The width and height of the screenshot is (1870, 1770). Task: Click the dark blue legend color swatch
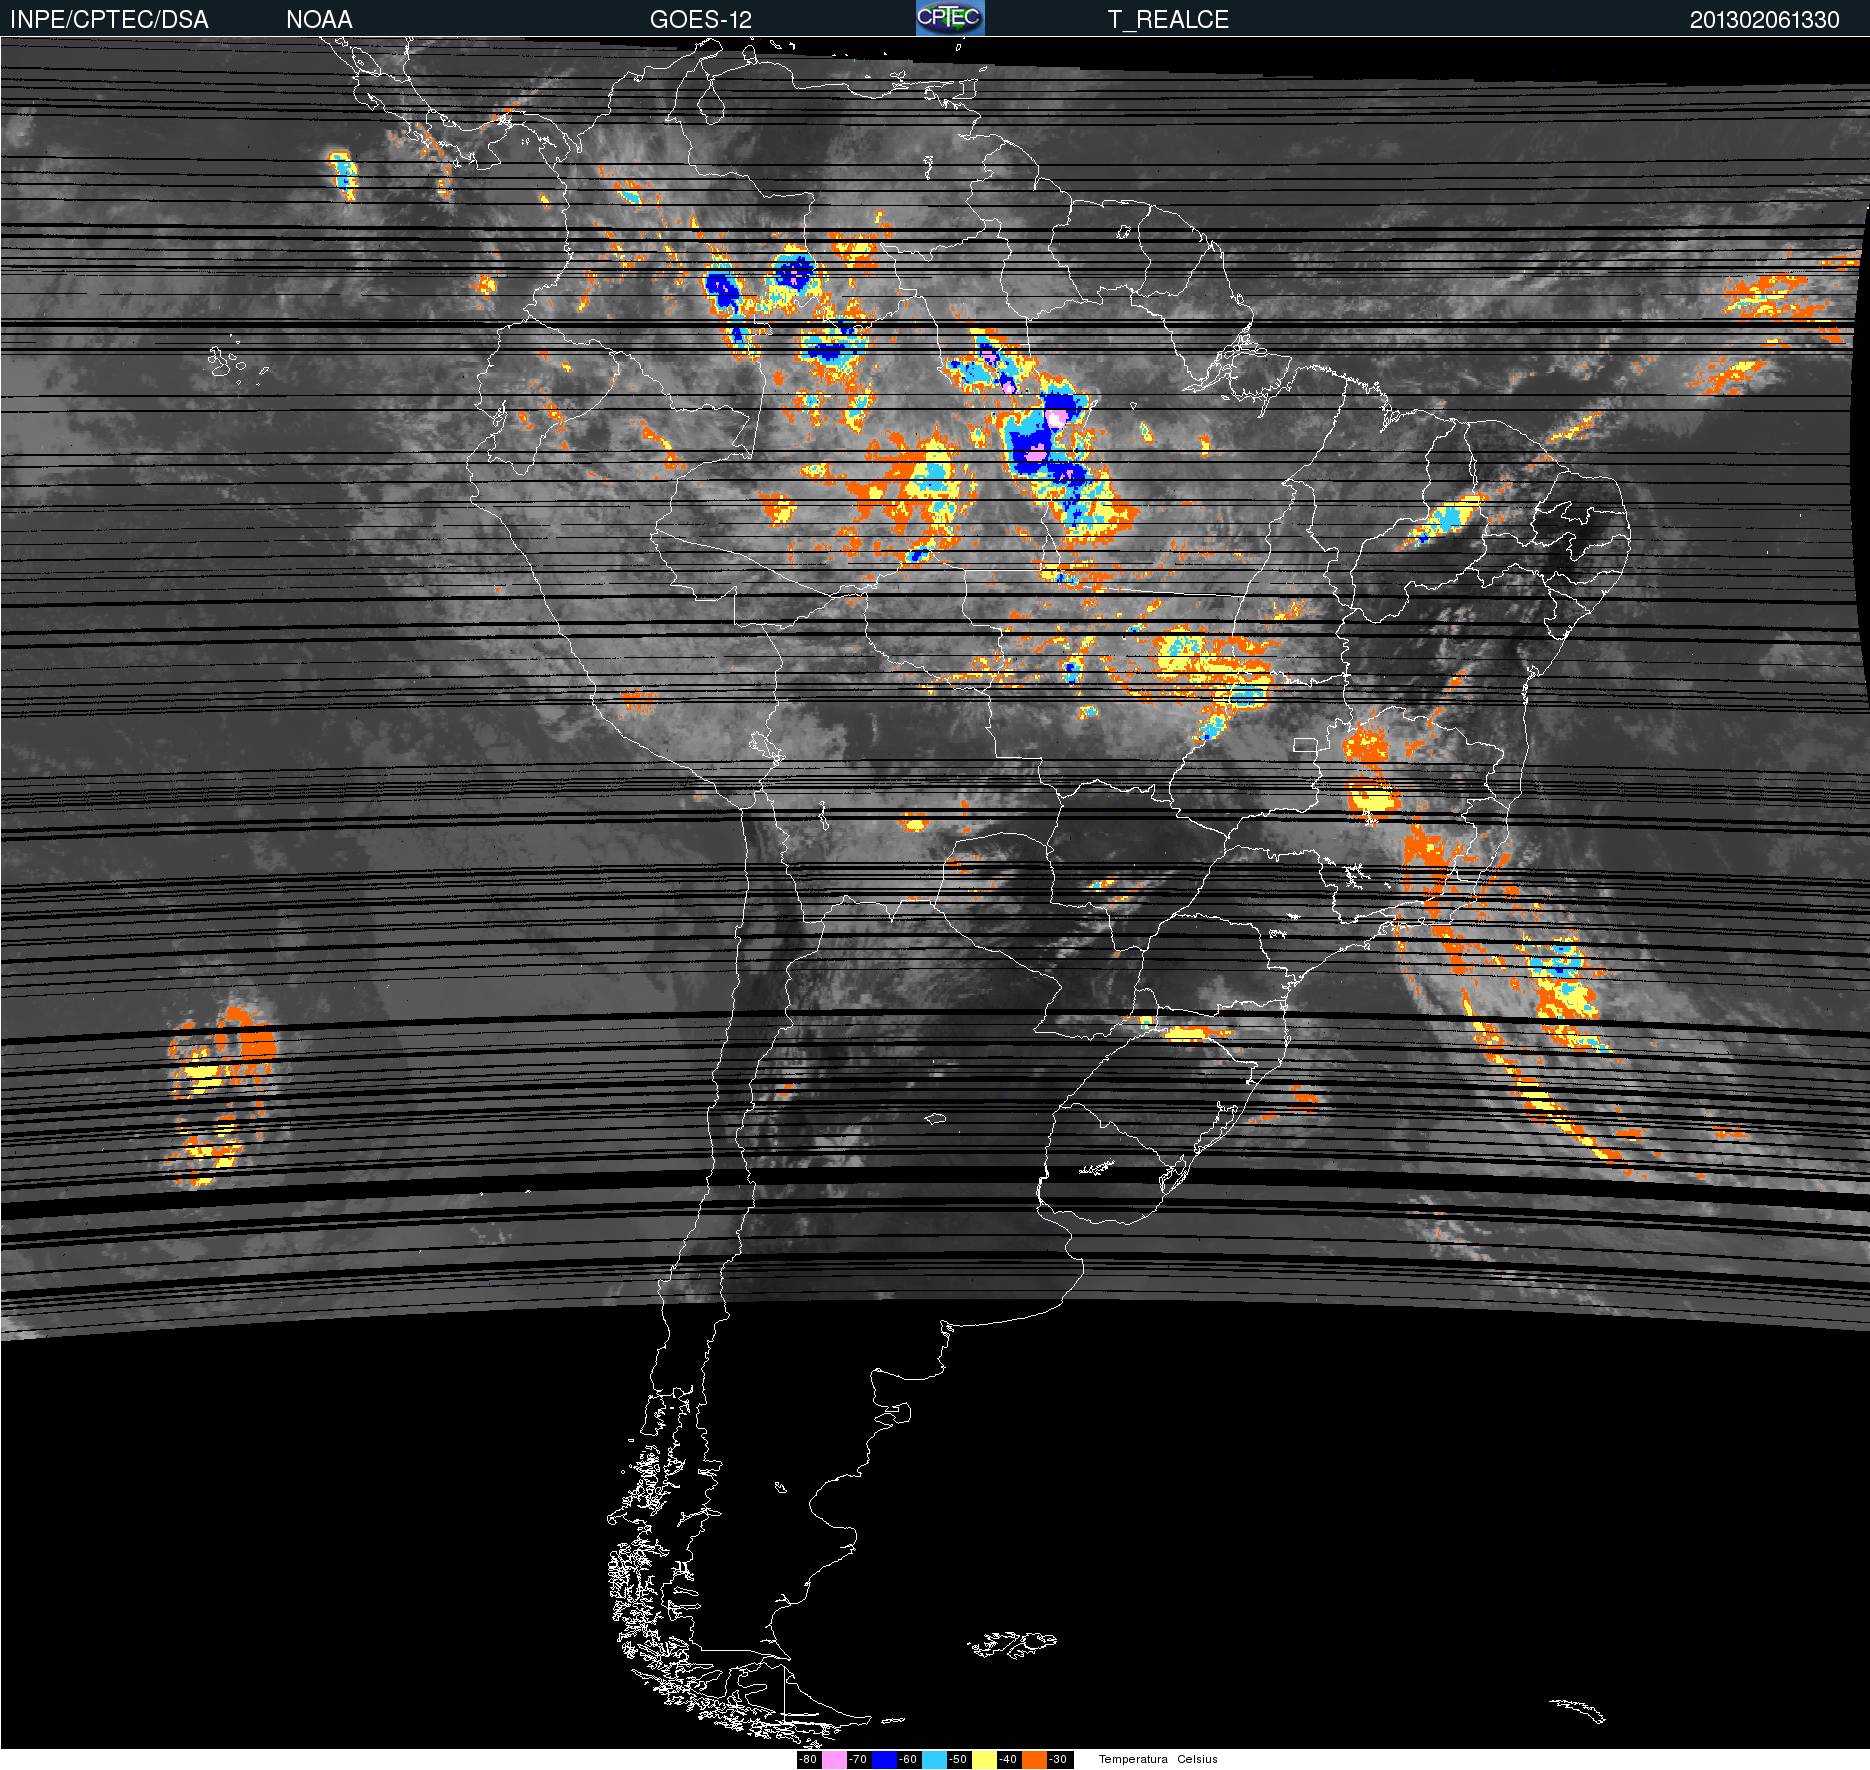pyautogui.click(x=884, y=1760)
